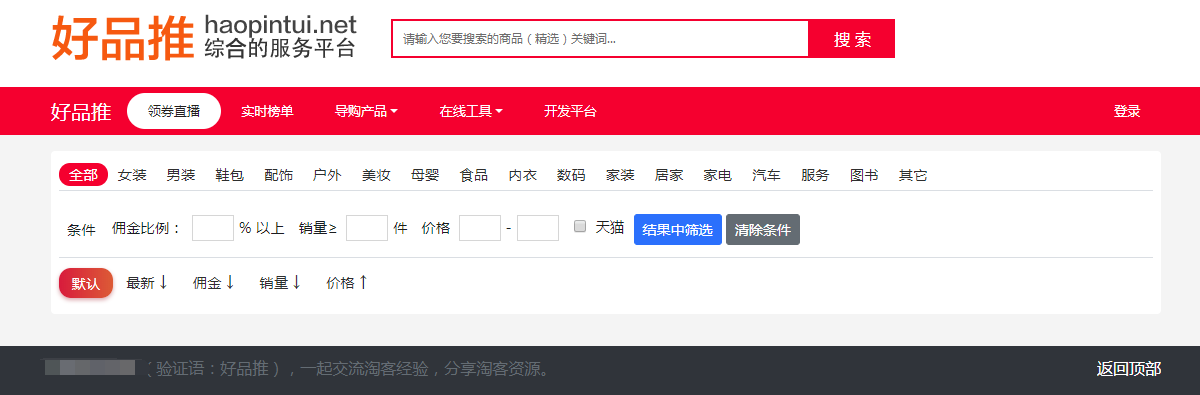Select the 家电 category
Viewport: 1200px width, 395px height.
[x=718, y=175]
